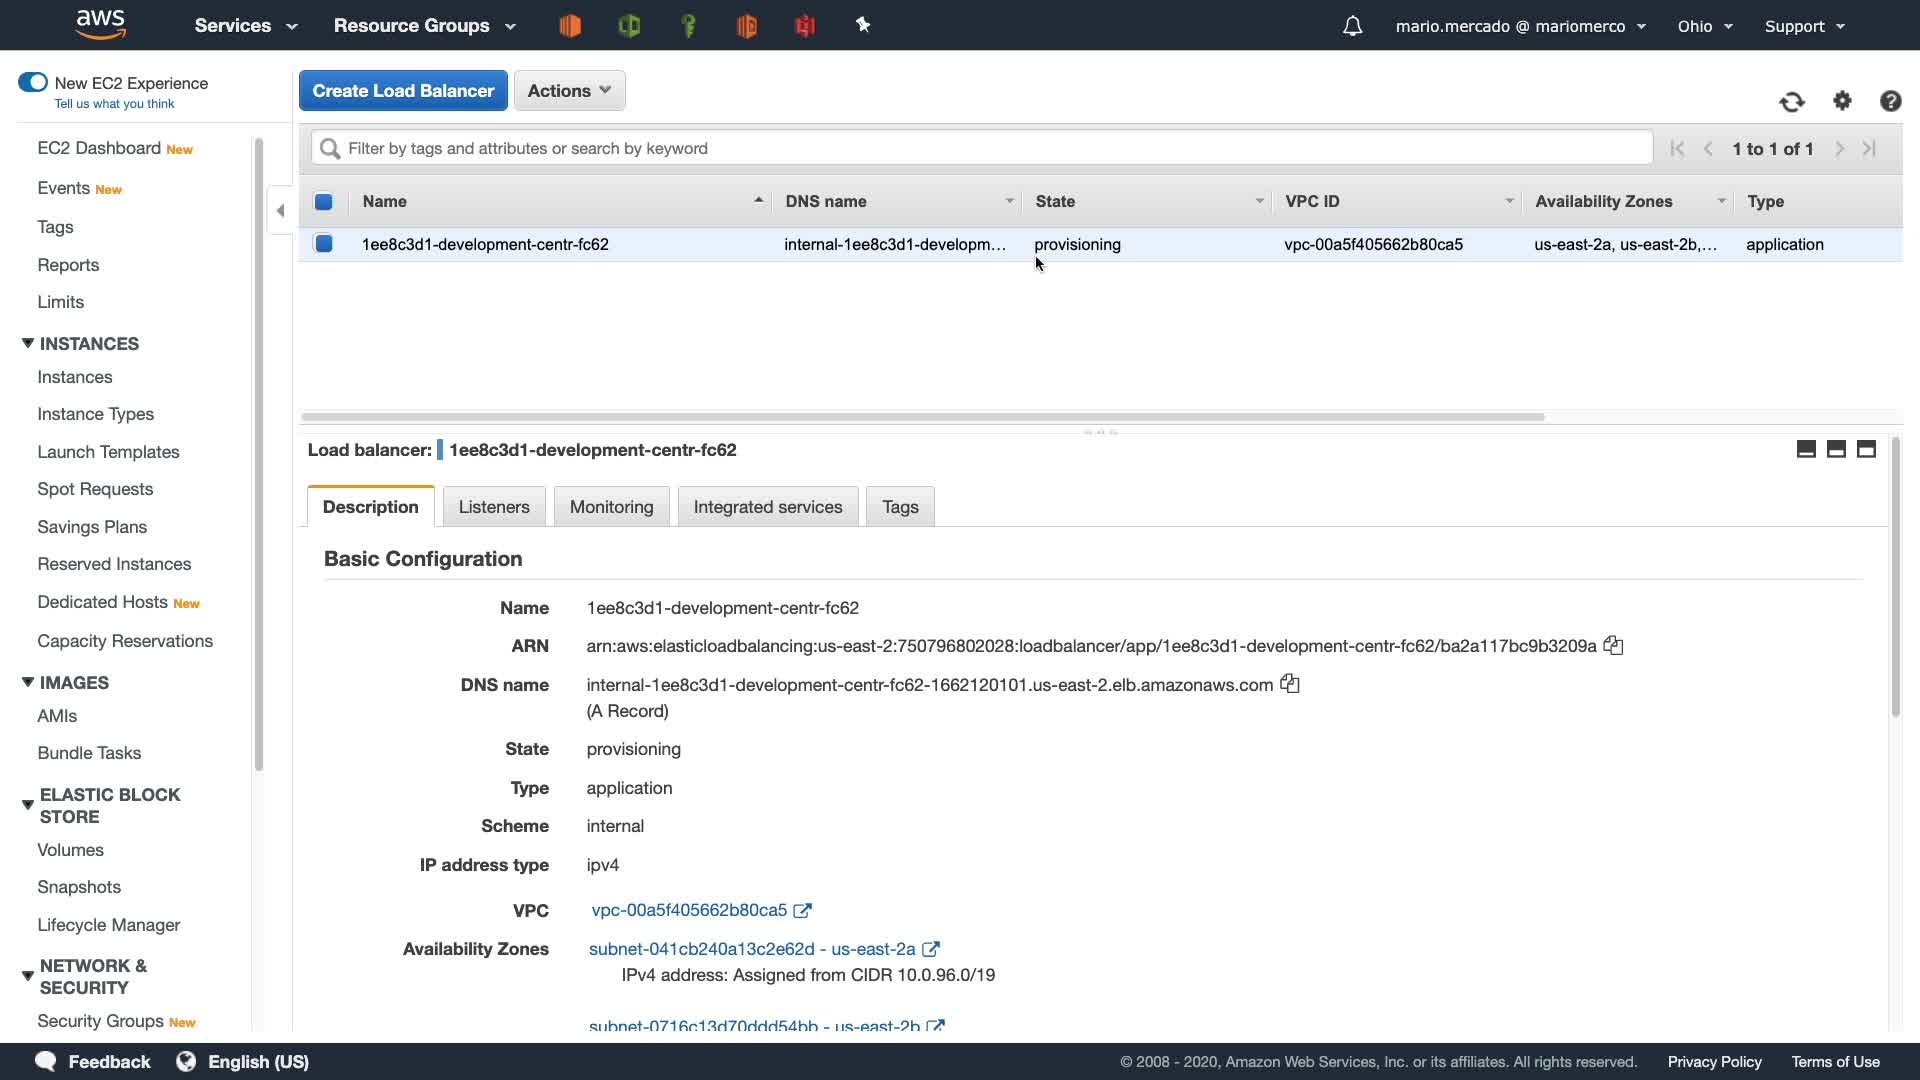
Task: Collapse the sidebar with the left arrow
Action: [x=280, y=210]
